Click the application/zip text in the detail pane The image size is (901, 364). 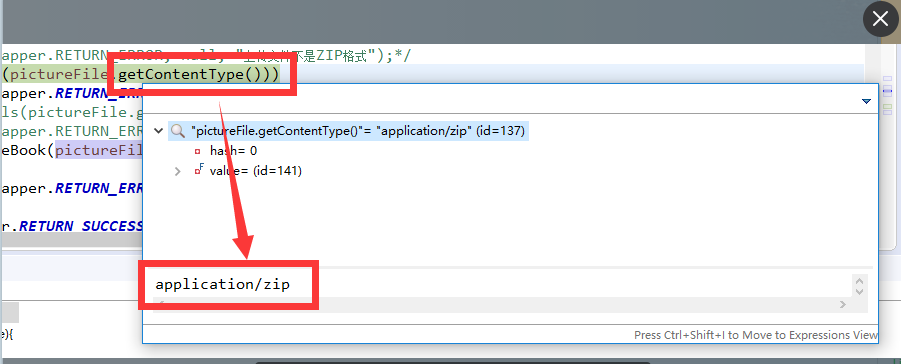pos(223,284)
